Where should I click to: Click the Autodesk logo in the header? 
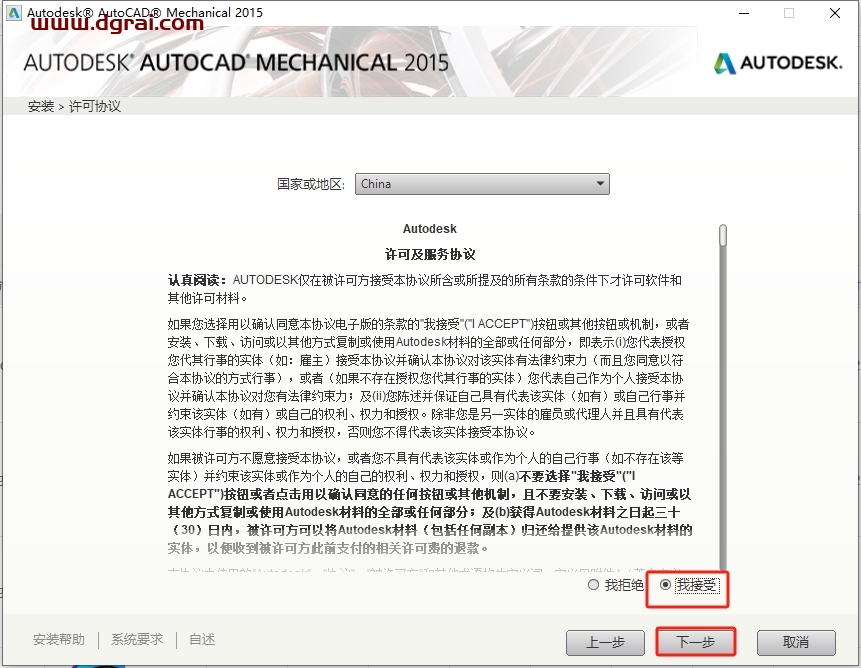778,63
